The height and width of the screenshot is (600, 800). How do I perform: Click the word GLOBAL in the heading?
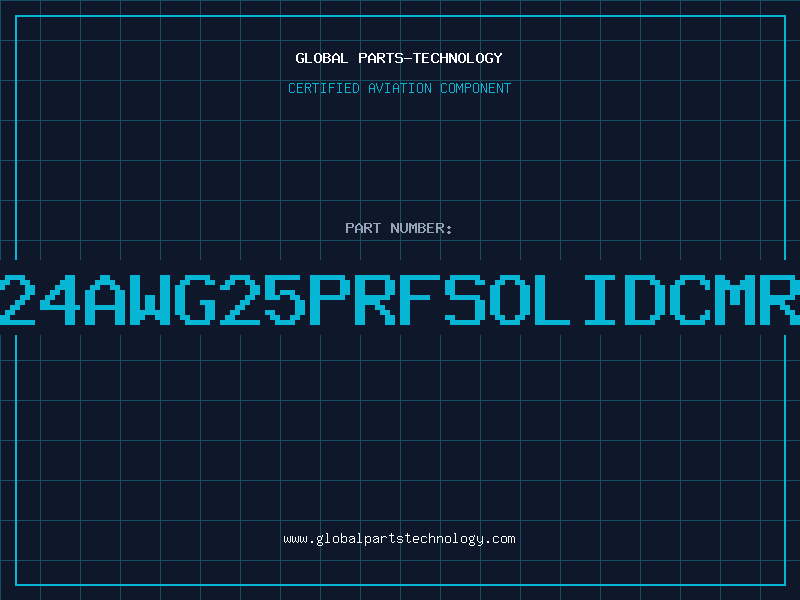point(319,58)
